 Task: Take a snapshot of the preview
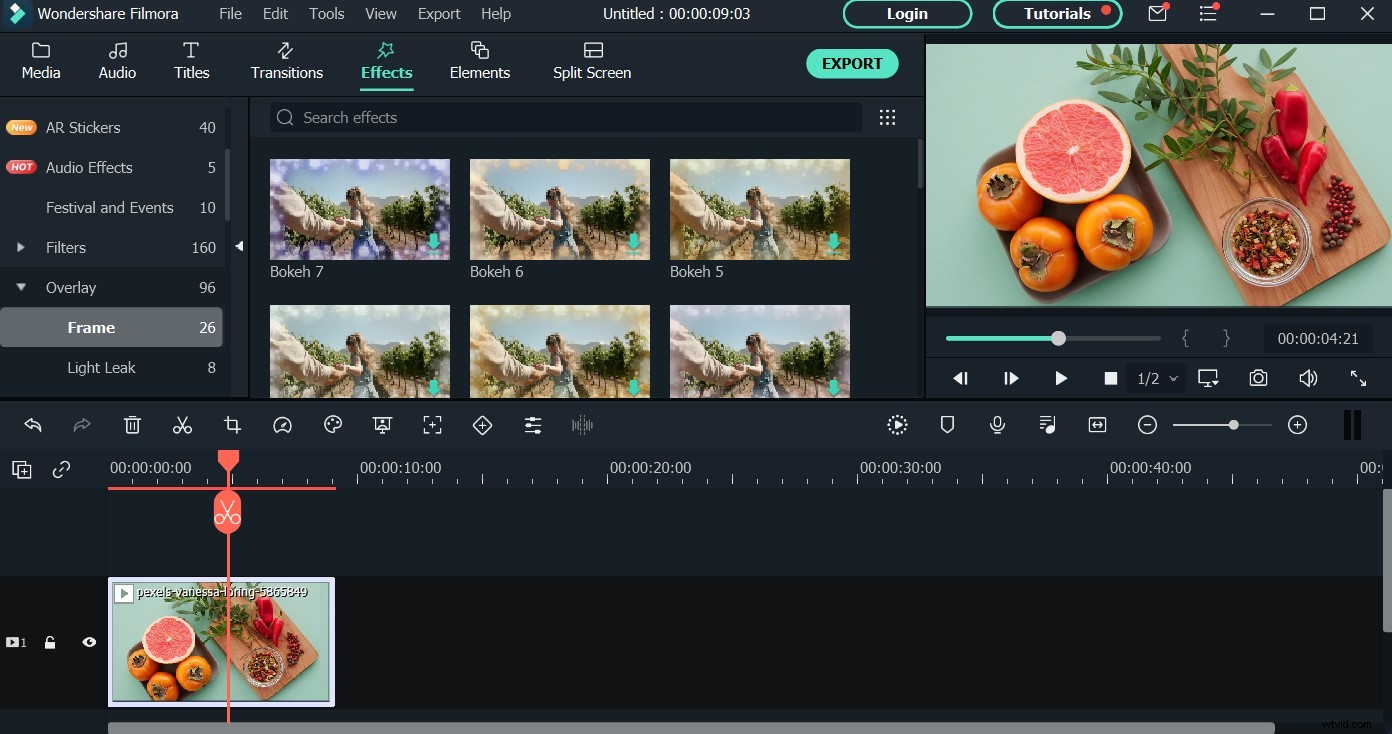1258,378
